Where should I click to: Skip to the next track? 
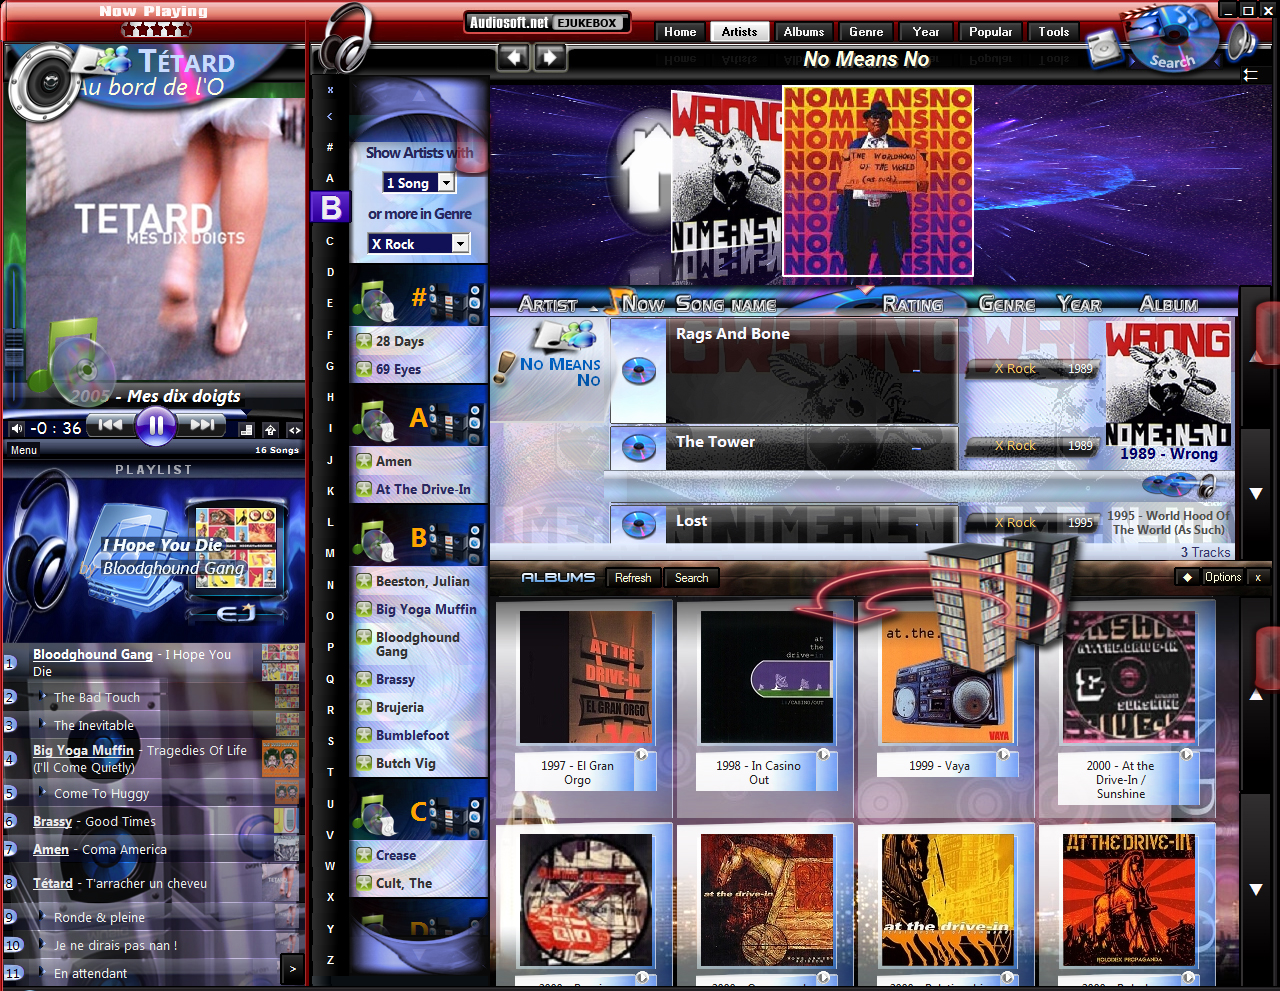tap(203, 425)
